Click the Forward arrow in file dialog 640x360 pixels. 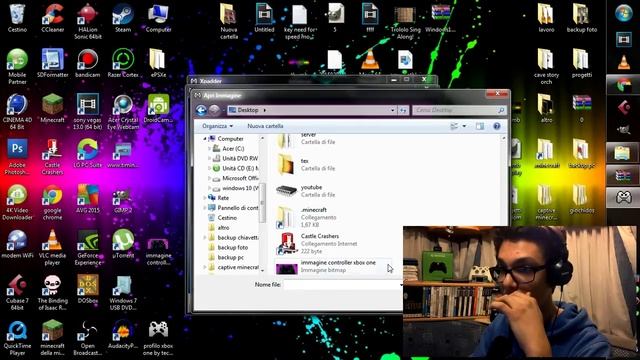(x=214, y=110)
